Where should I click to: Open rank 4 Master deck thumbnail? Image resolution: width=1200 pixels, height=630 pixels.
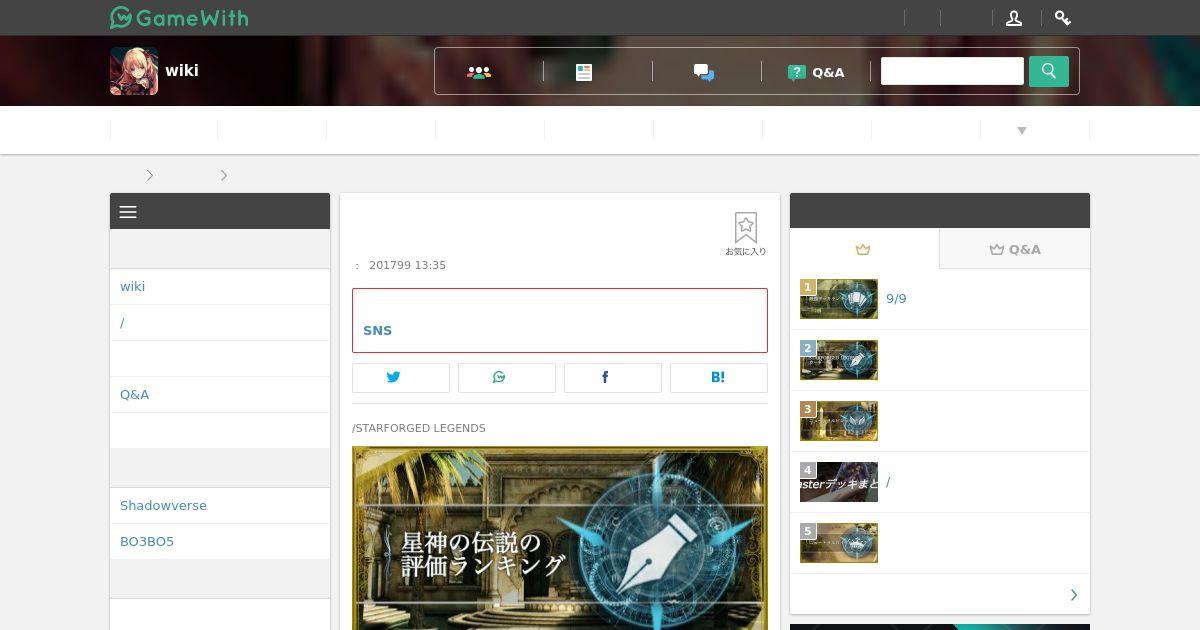click(x=839, y=482)
